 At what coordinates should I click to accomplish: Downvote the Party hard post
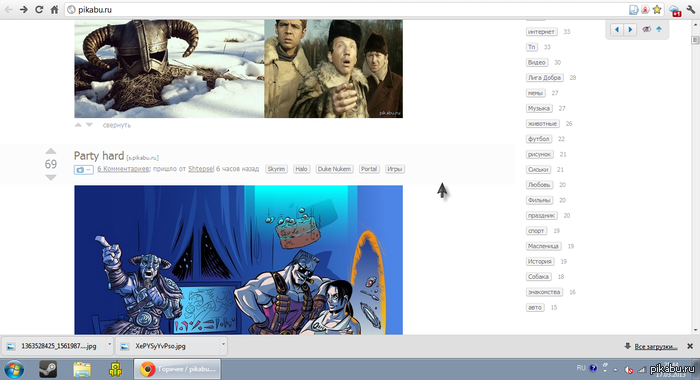point(51,177)
